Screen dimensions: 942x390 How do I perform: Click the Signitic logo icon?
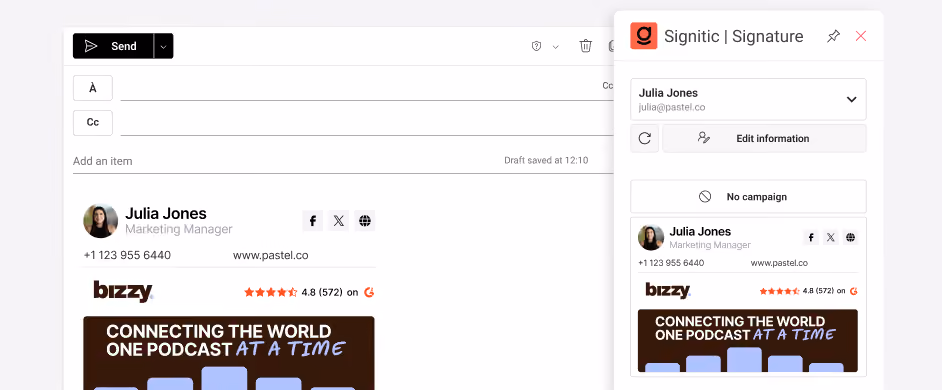click(x=643, y=36)
